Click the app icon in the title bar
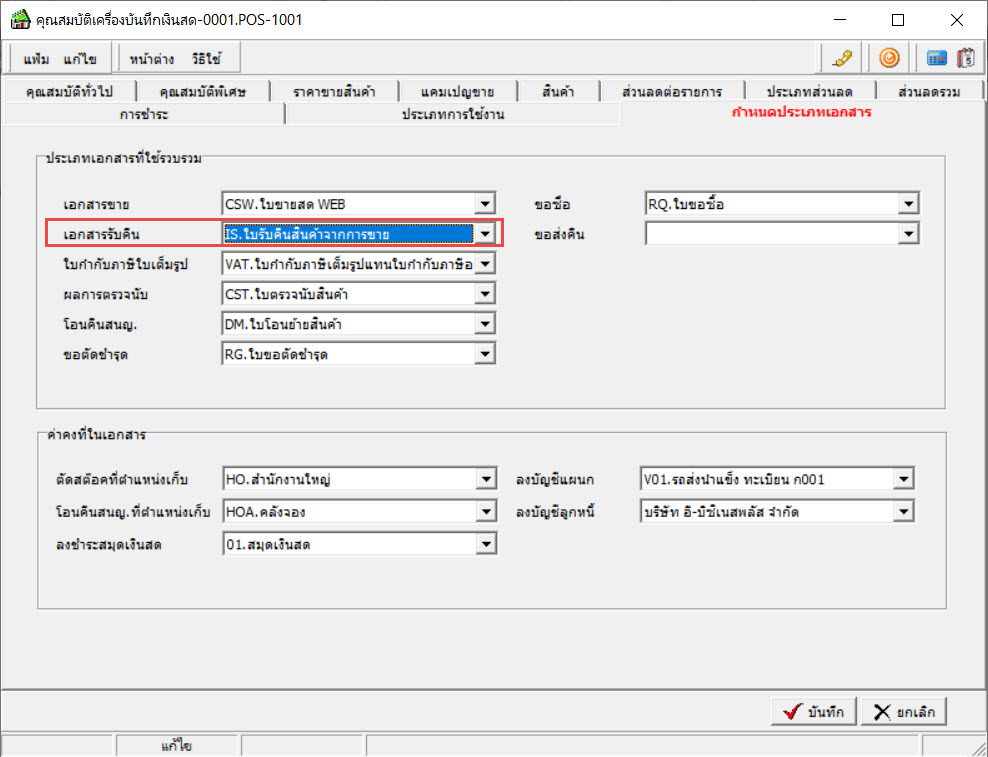The height and width of the screenshot is (757, 988). pyautogui.click(x=20, y=20)
